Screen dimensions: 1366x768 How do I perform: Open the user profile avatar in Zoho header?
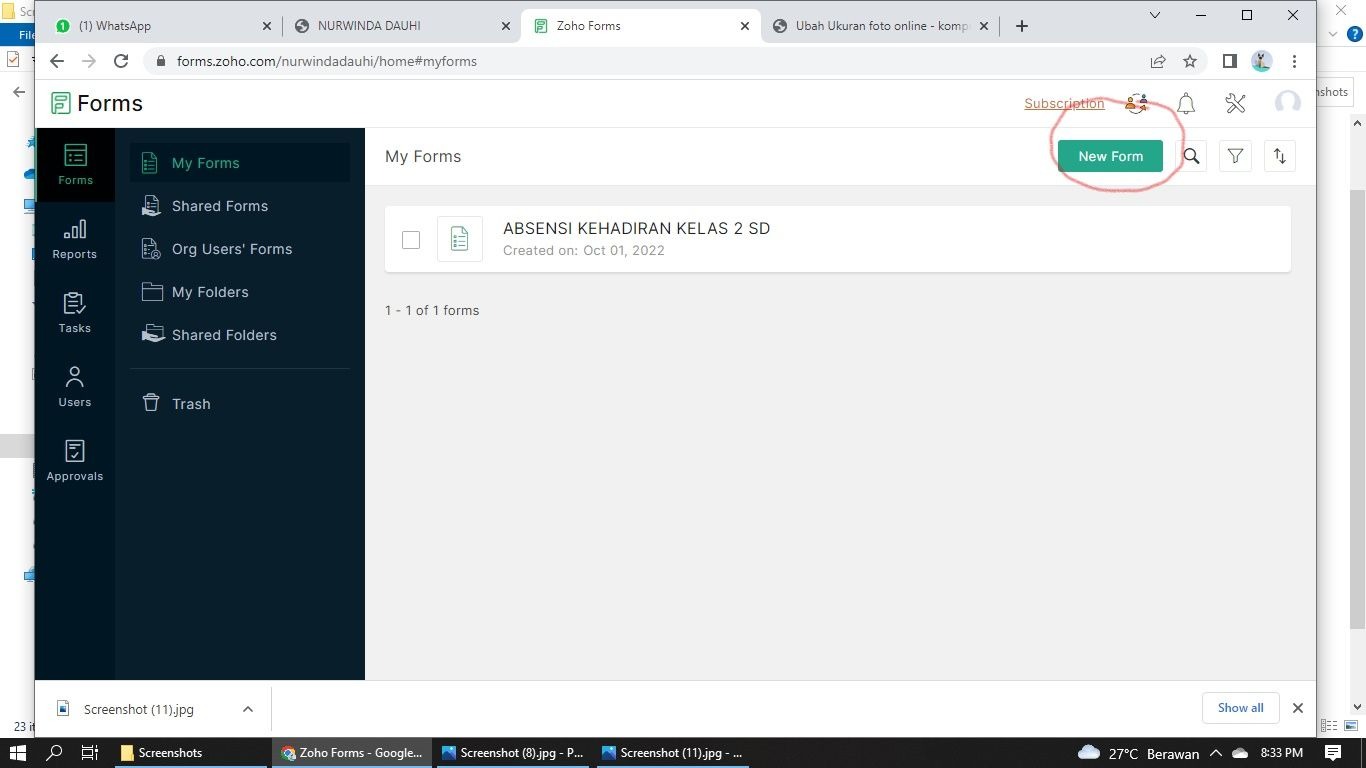1288,103
